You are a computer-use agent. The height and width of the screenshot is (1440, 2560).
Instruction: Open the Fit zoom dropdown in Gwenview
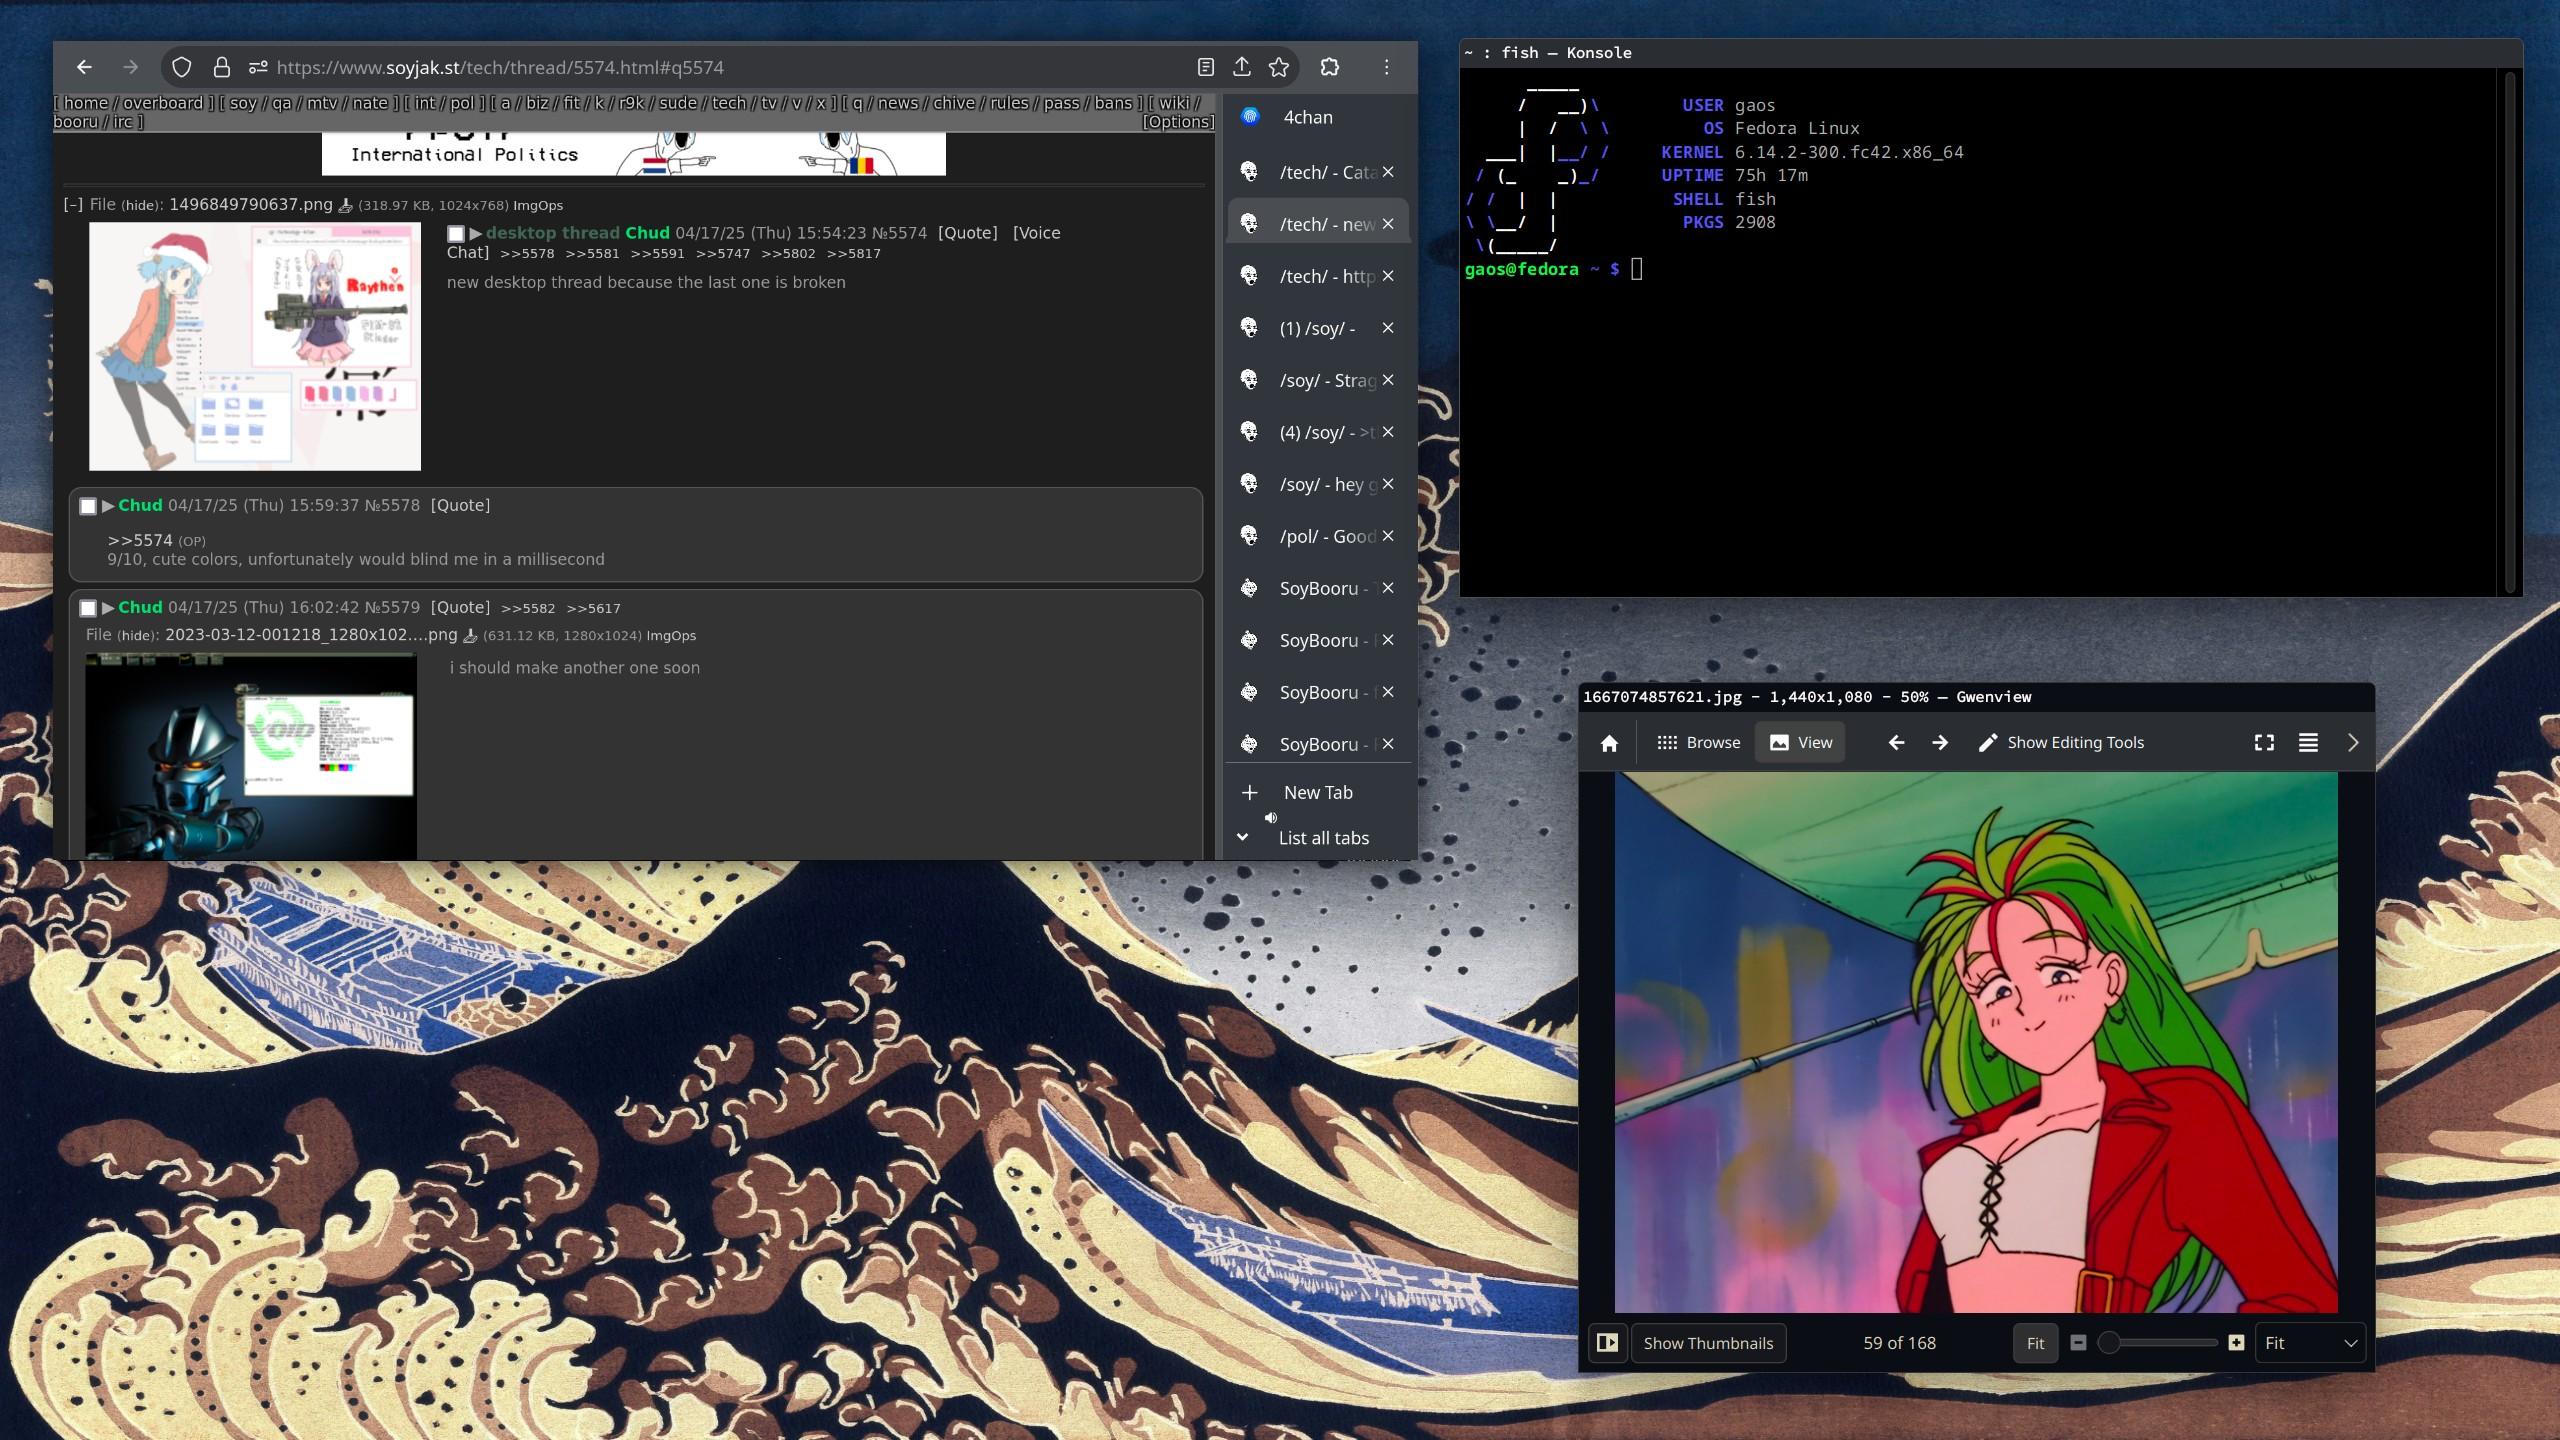click(x=2310, y=1343)
